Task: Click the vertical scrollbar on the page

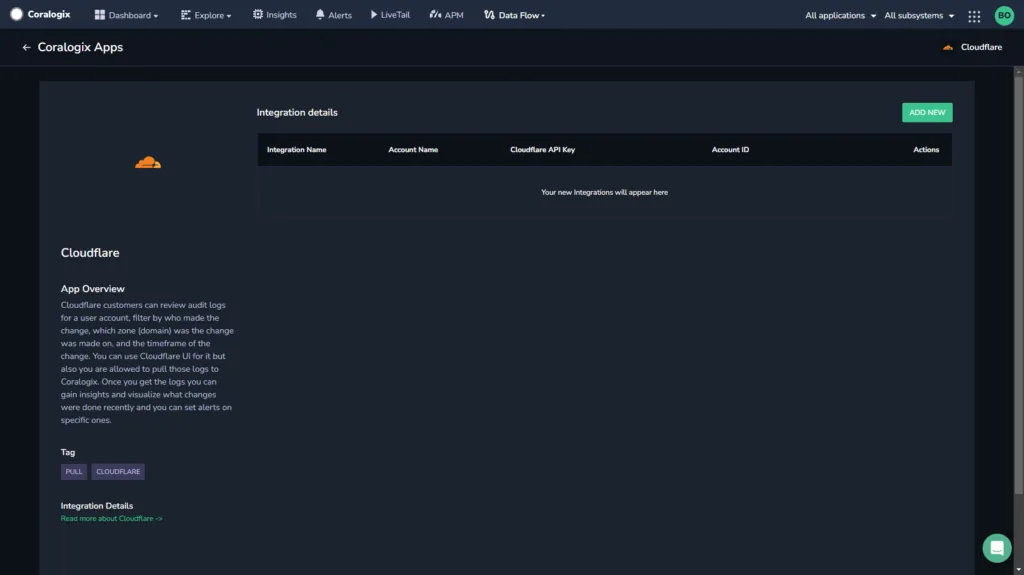Action: click(x=1018, y=284)
